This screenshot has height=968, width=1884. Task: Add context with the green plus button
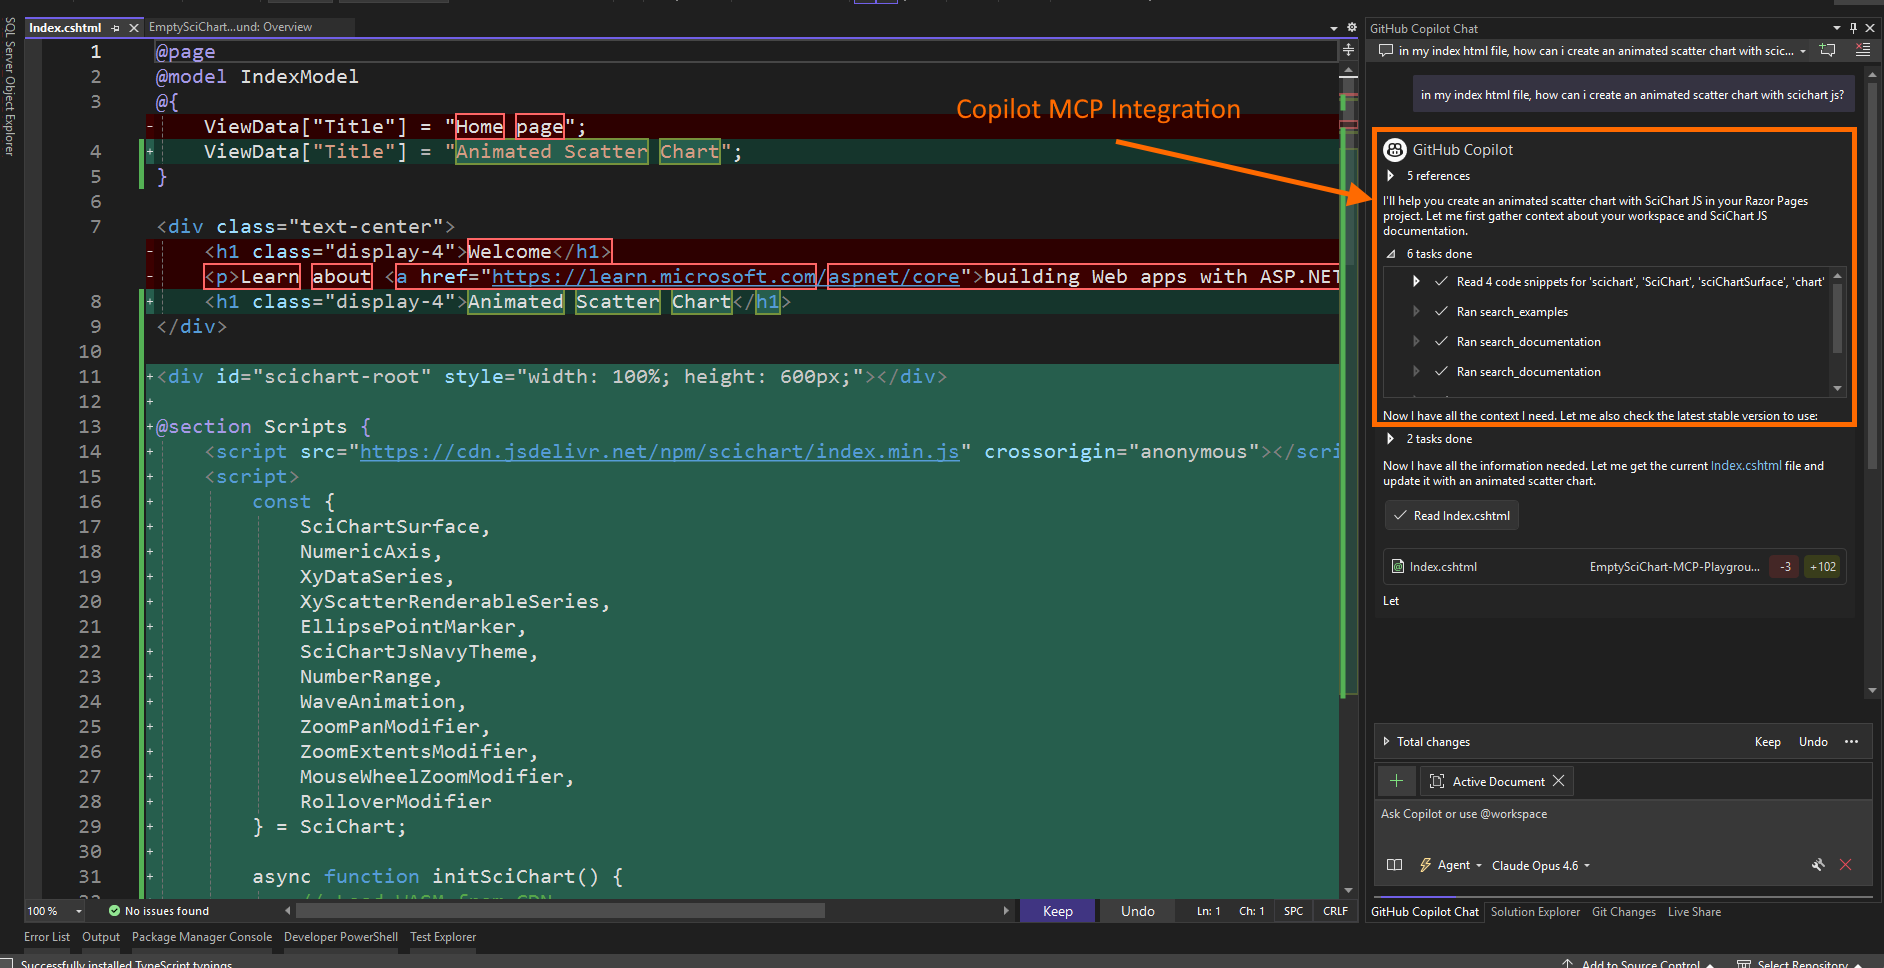pos(1397,781)
